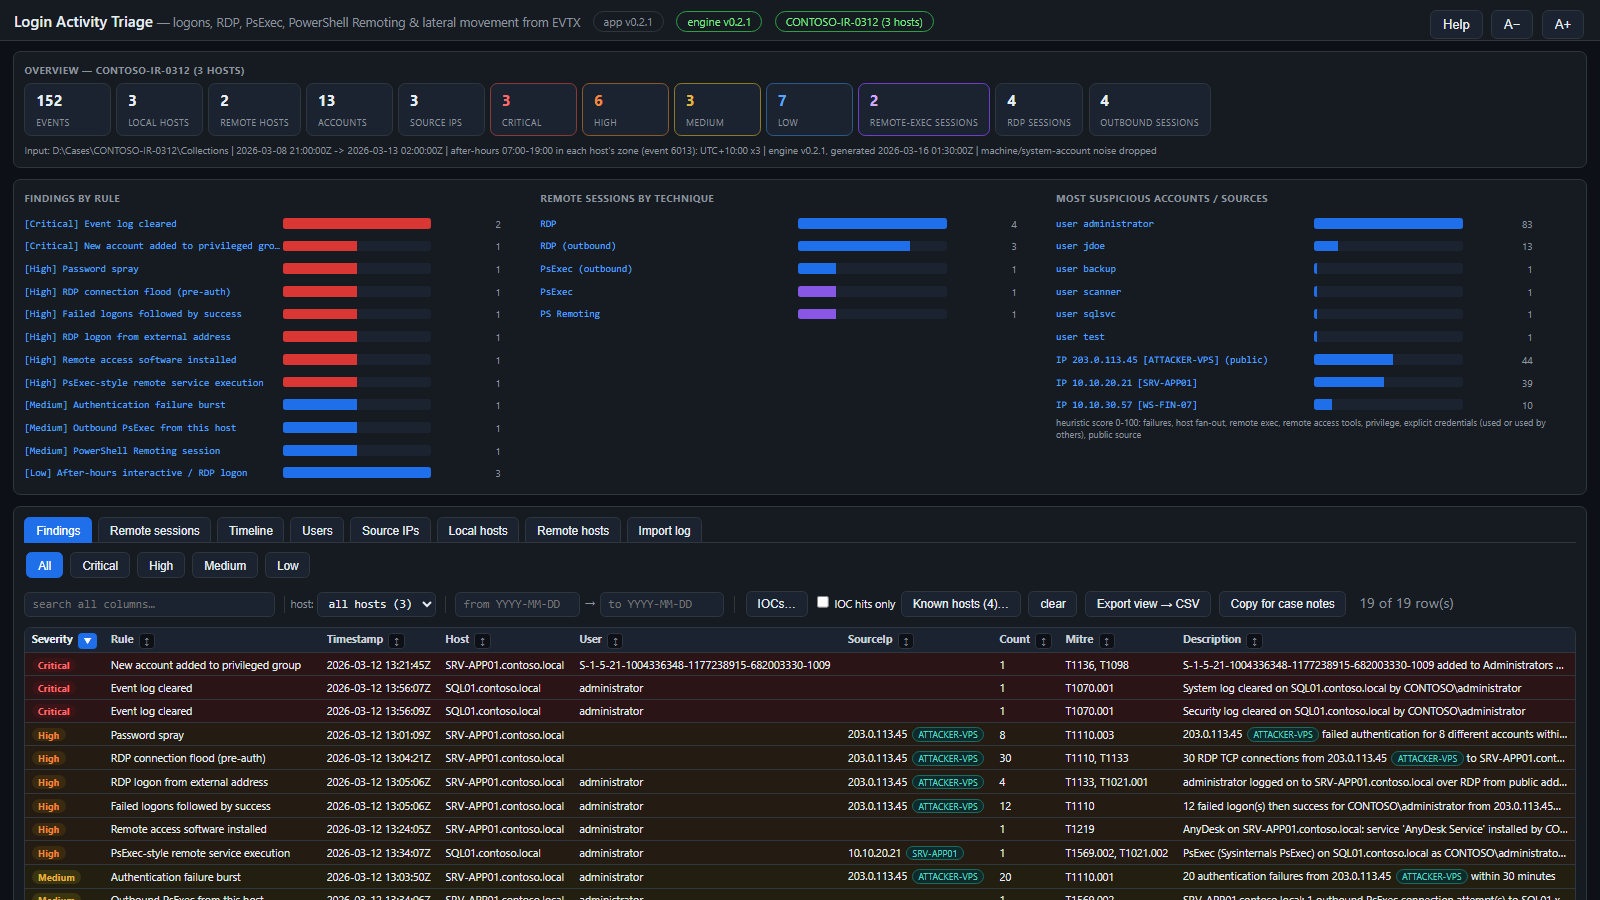Decrease font size with A− button
This screenshot has height=900, width=1600.
pos(1512,24)
